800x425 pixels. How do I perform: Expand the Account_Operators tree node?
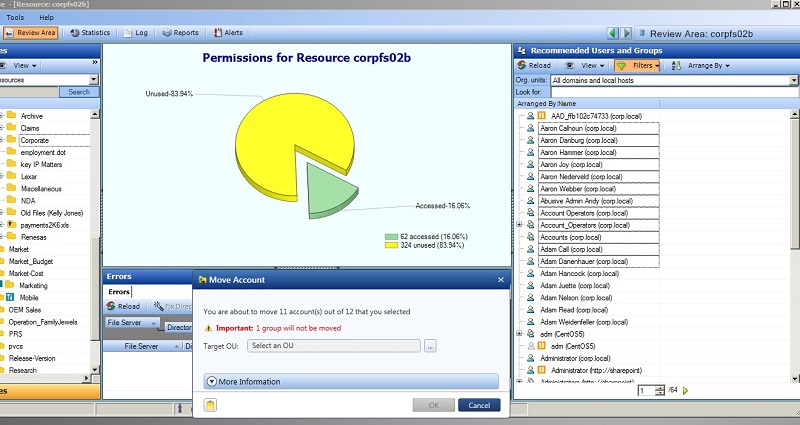(x=519, y=224)
